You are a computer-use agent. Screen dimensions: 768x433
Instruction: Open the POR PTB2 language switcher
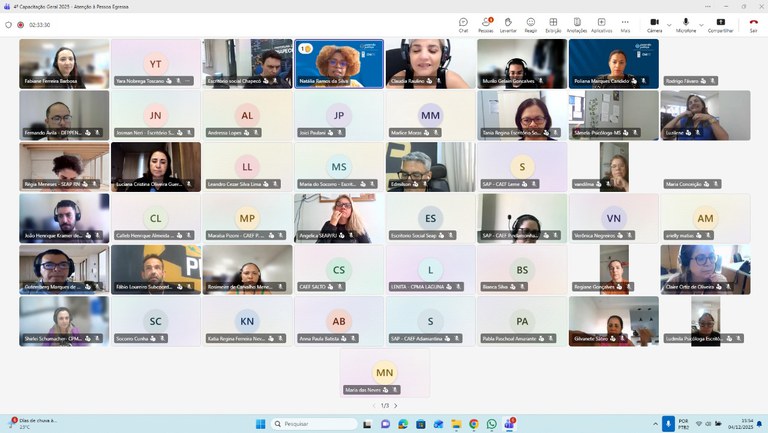[x=683, y=424]
